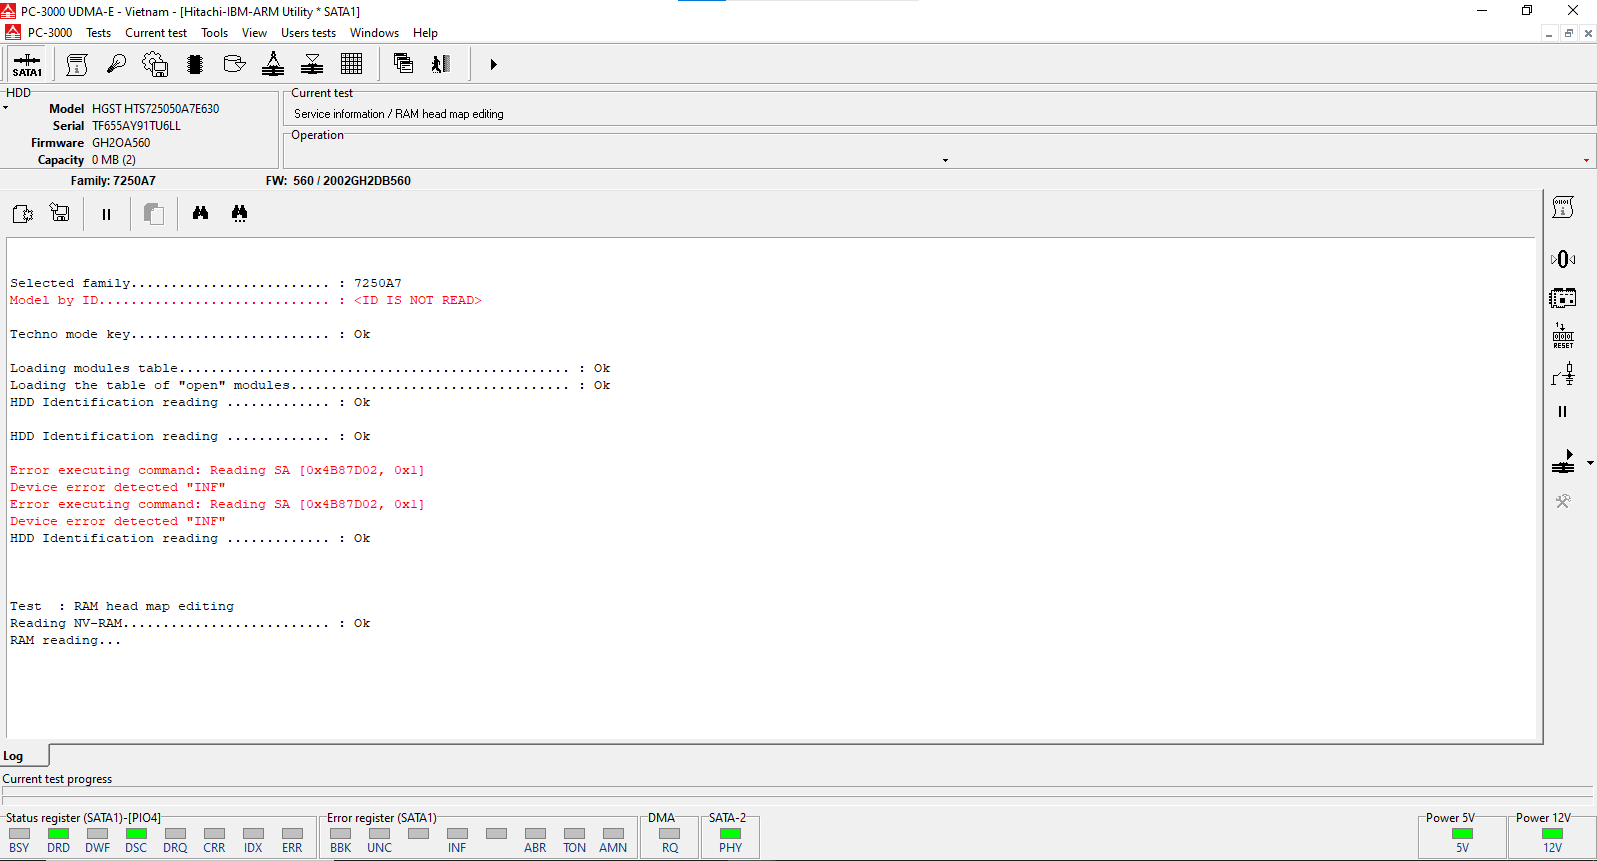
Task: Open the PC-3000 menu
Action: tap(50, 33)
